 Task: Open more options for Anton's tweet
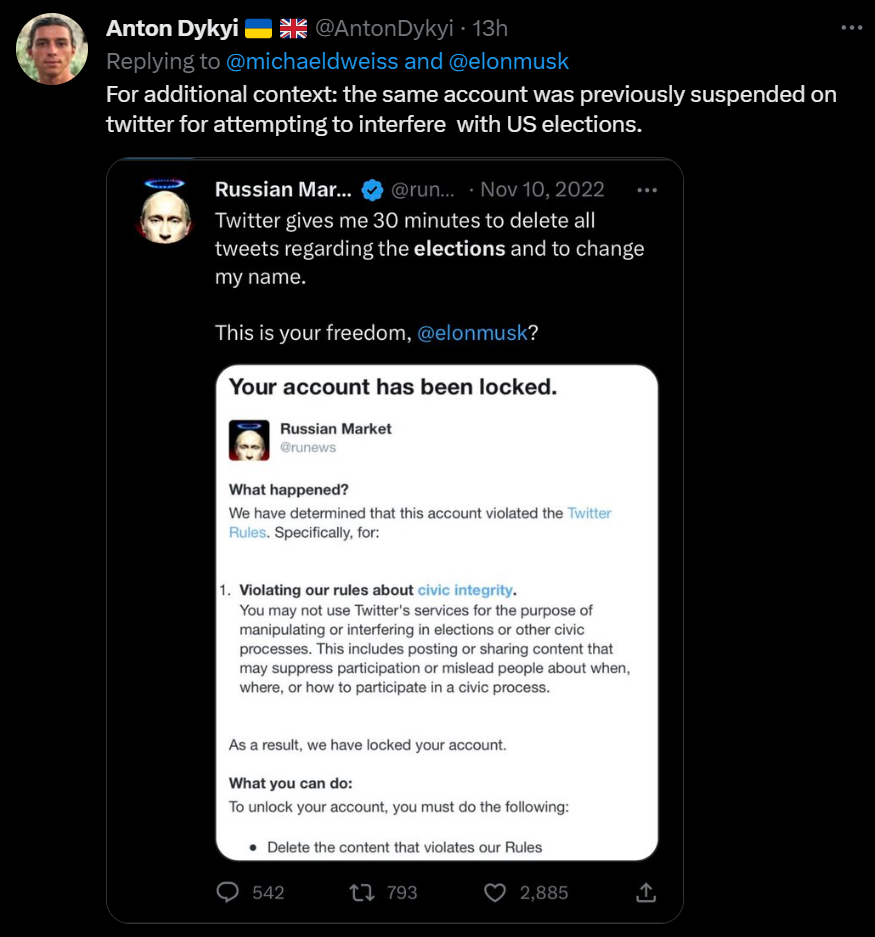[x=851, y=28]
